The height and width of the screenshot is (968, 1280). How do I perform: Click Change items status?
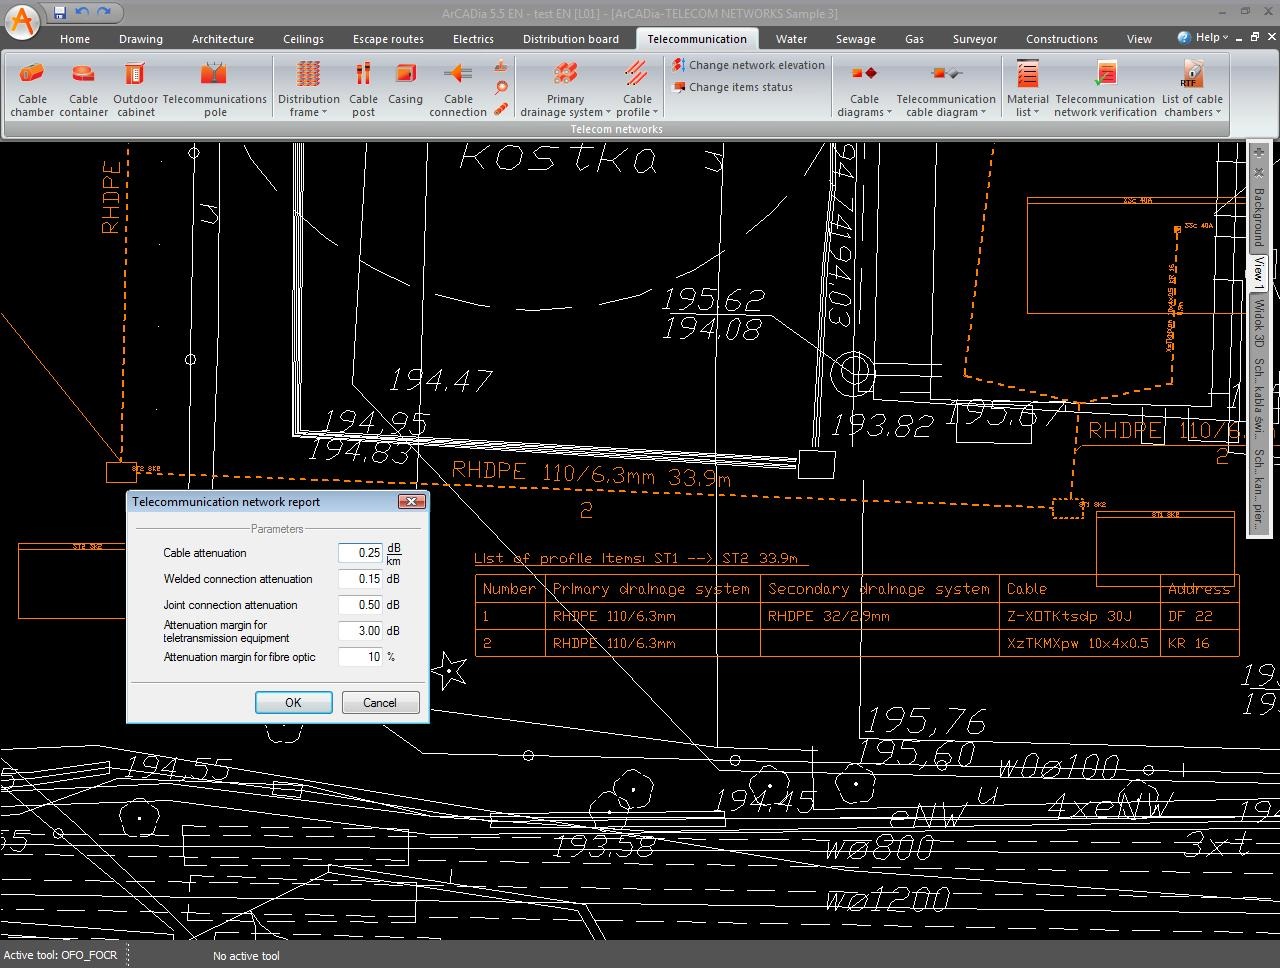click(x=740, y=87)
